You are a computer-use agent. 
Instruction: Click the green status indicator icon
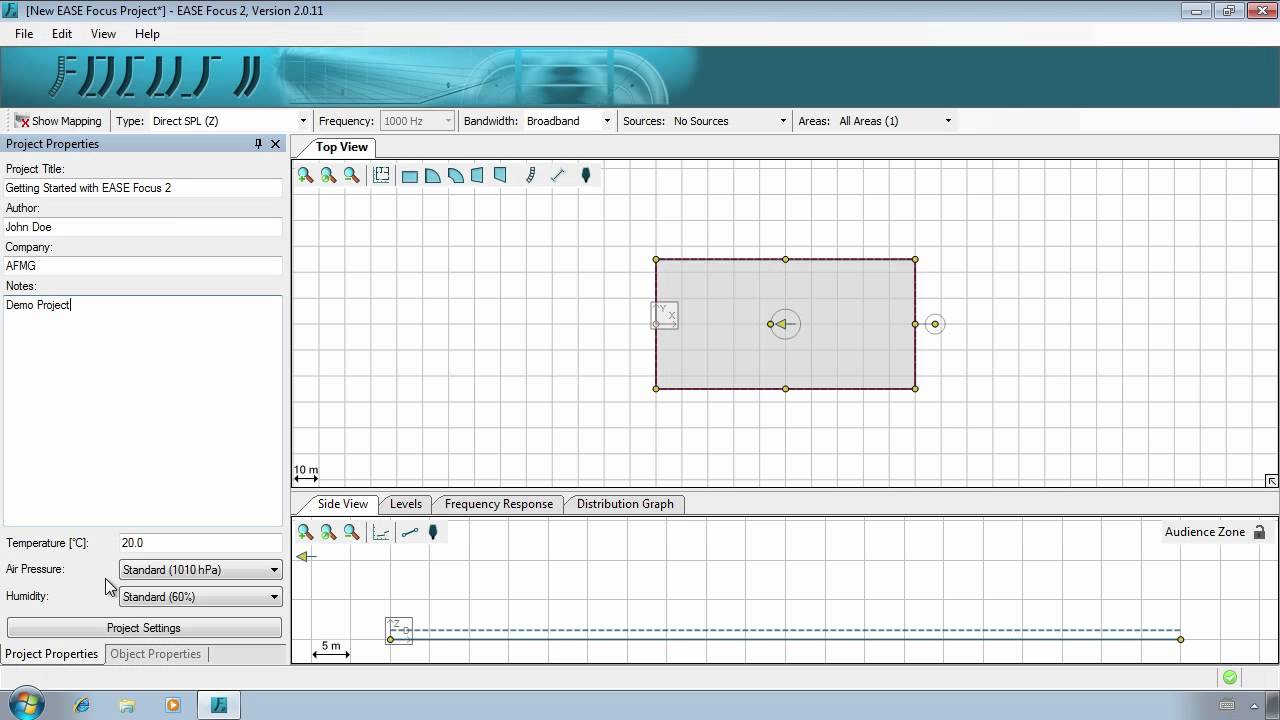1230,677
